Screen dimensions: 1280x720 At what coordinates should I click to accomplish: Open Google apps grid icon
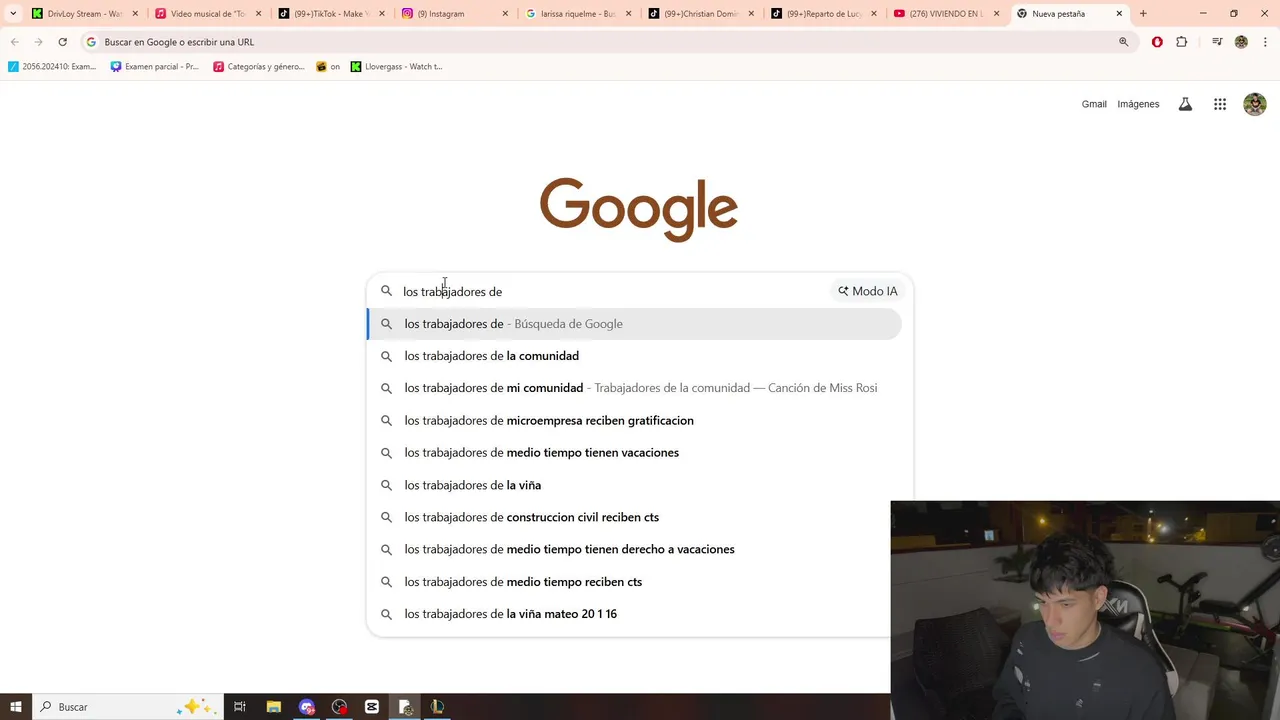click(x=1220, y=104)
